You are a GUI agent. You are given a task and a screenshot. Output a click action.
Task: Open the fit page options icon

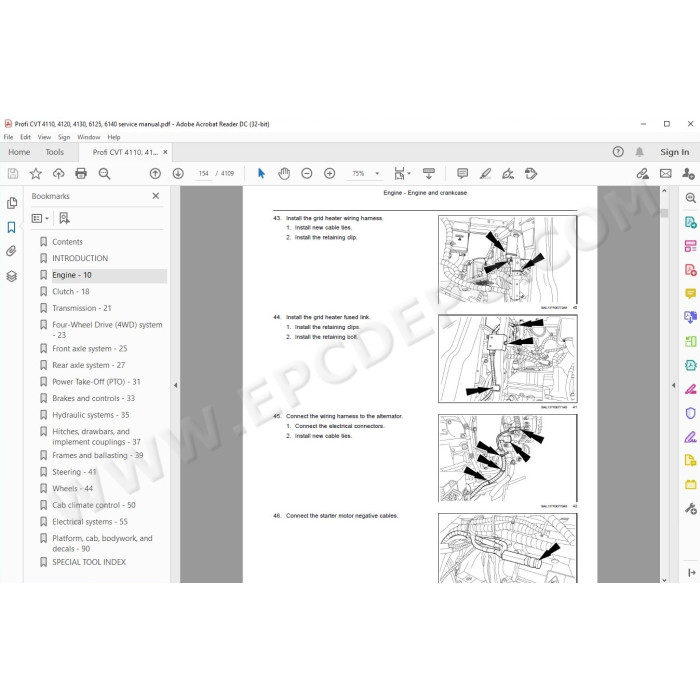tap(402, 174)
